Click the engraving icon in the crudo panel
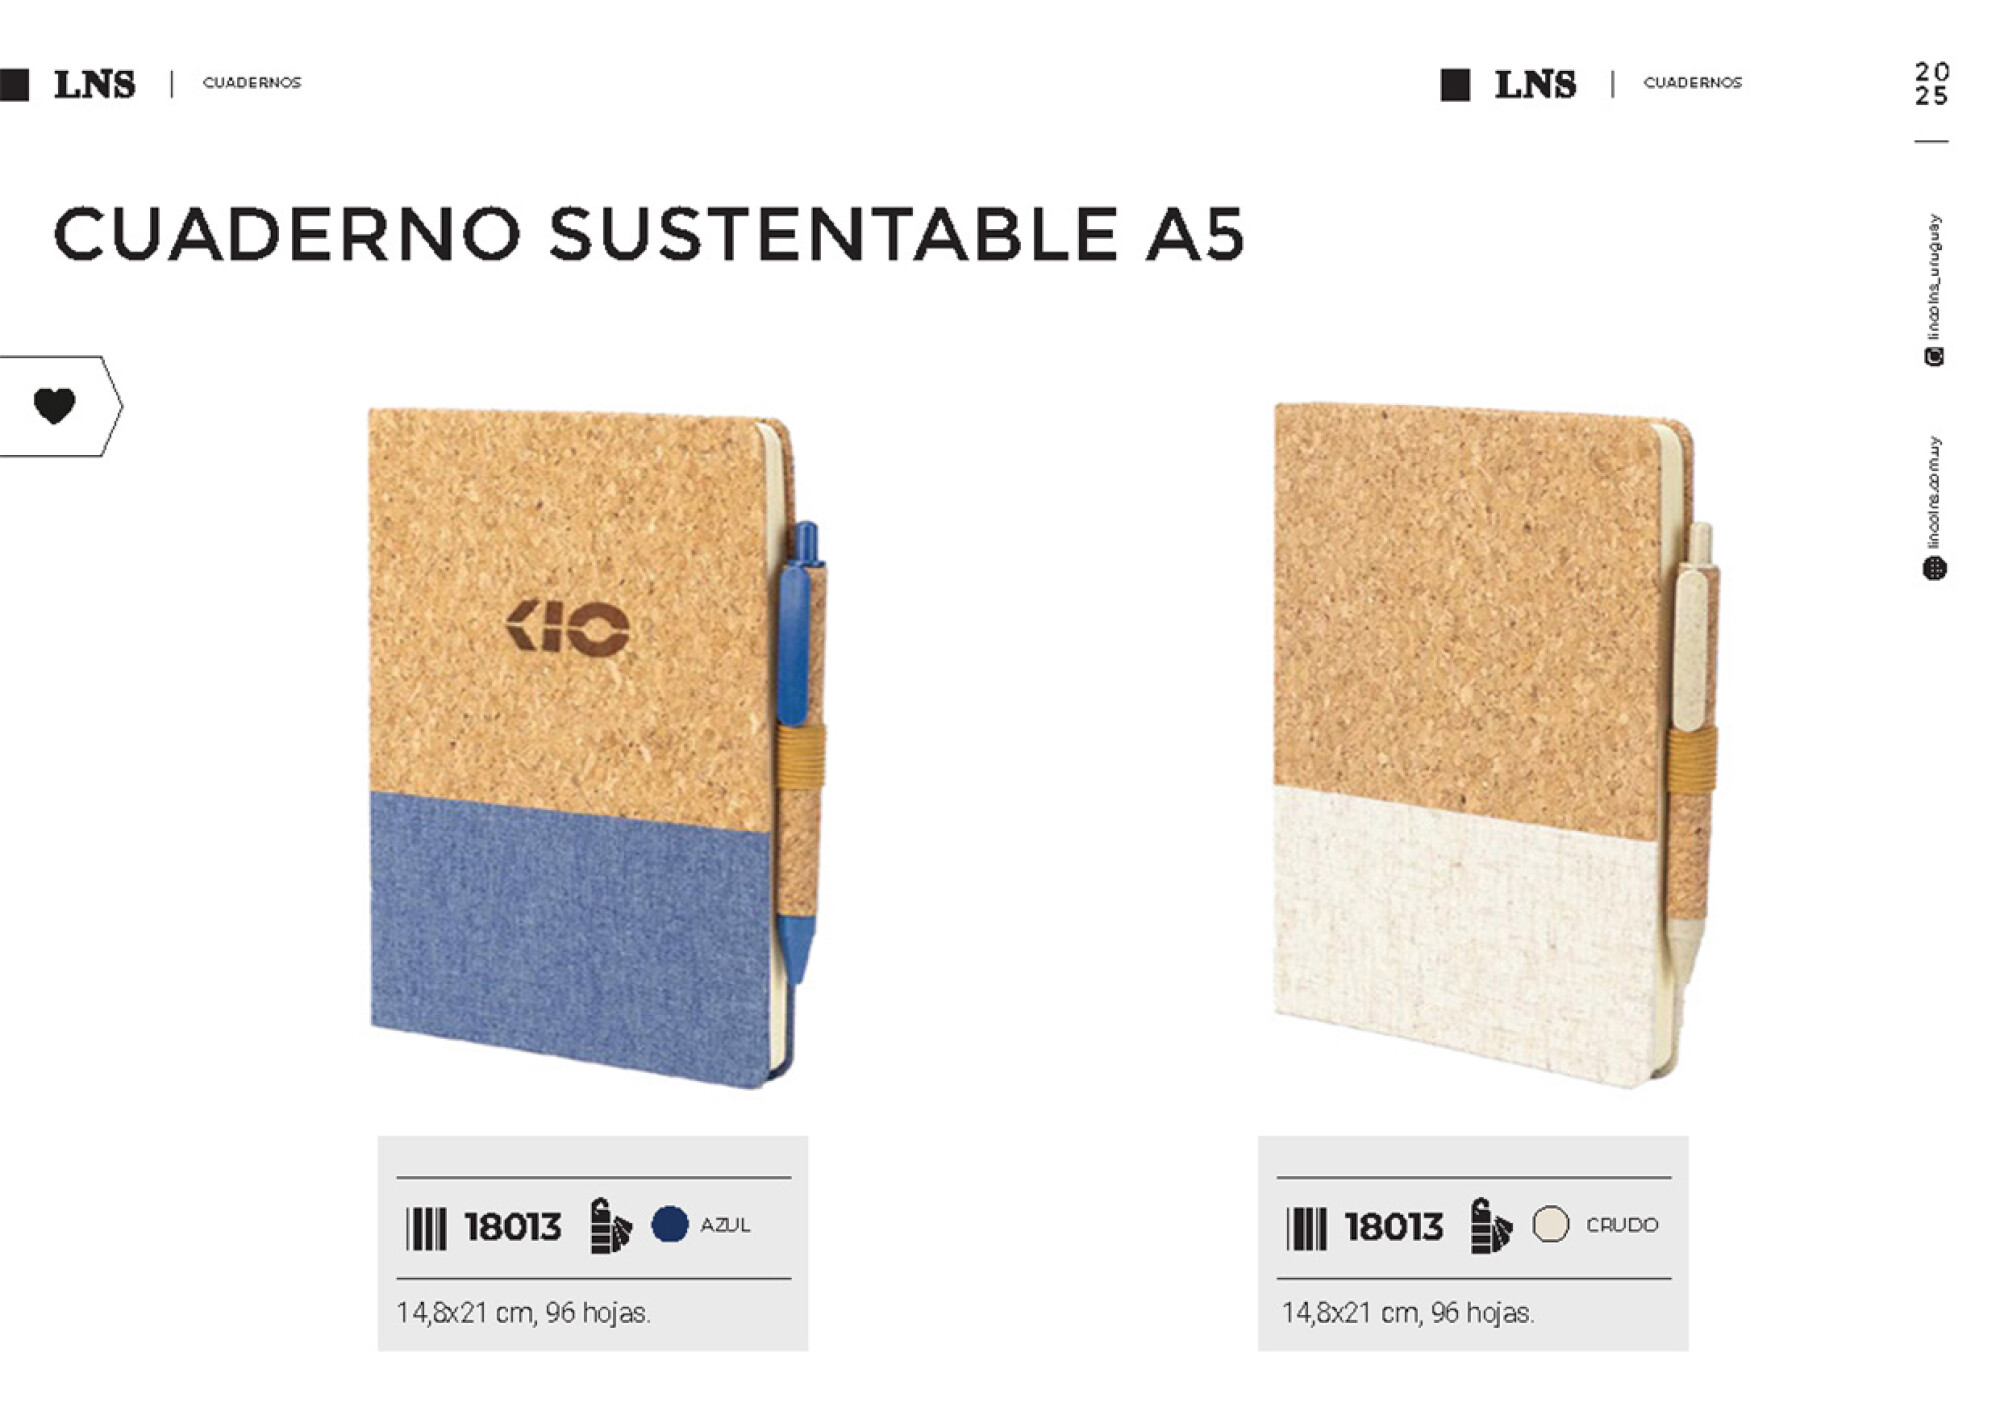The image size is (2000, 1415). tap(1491, 1225)
